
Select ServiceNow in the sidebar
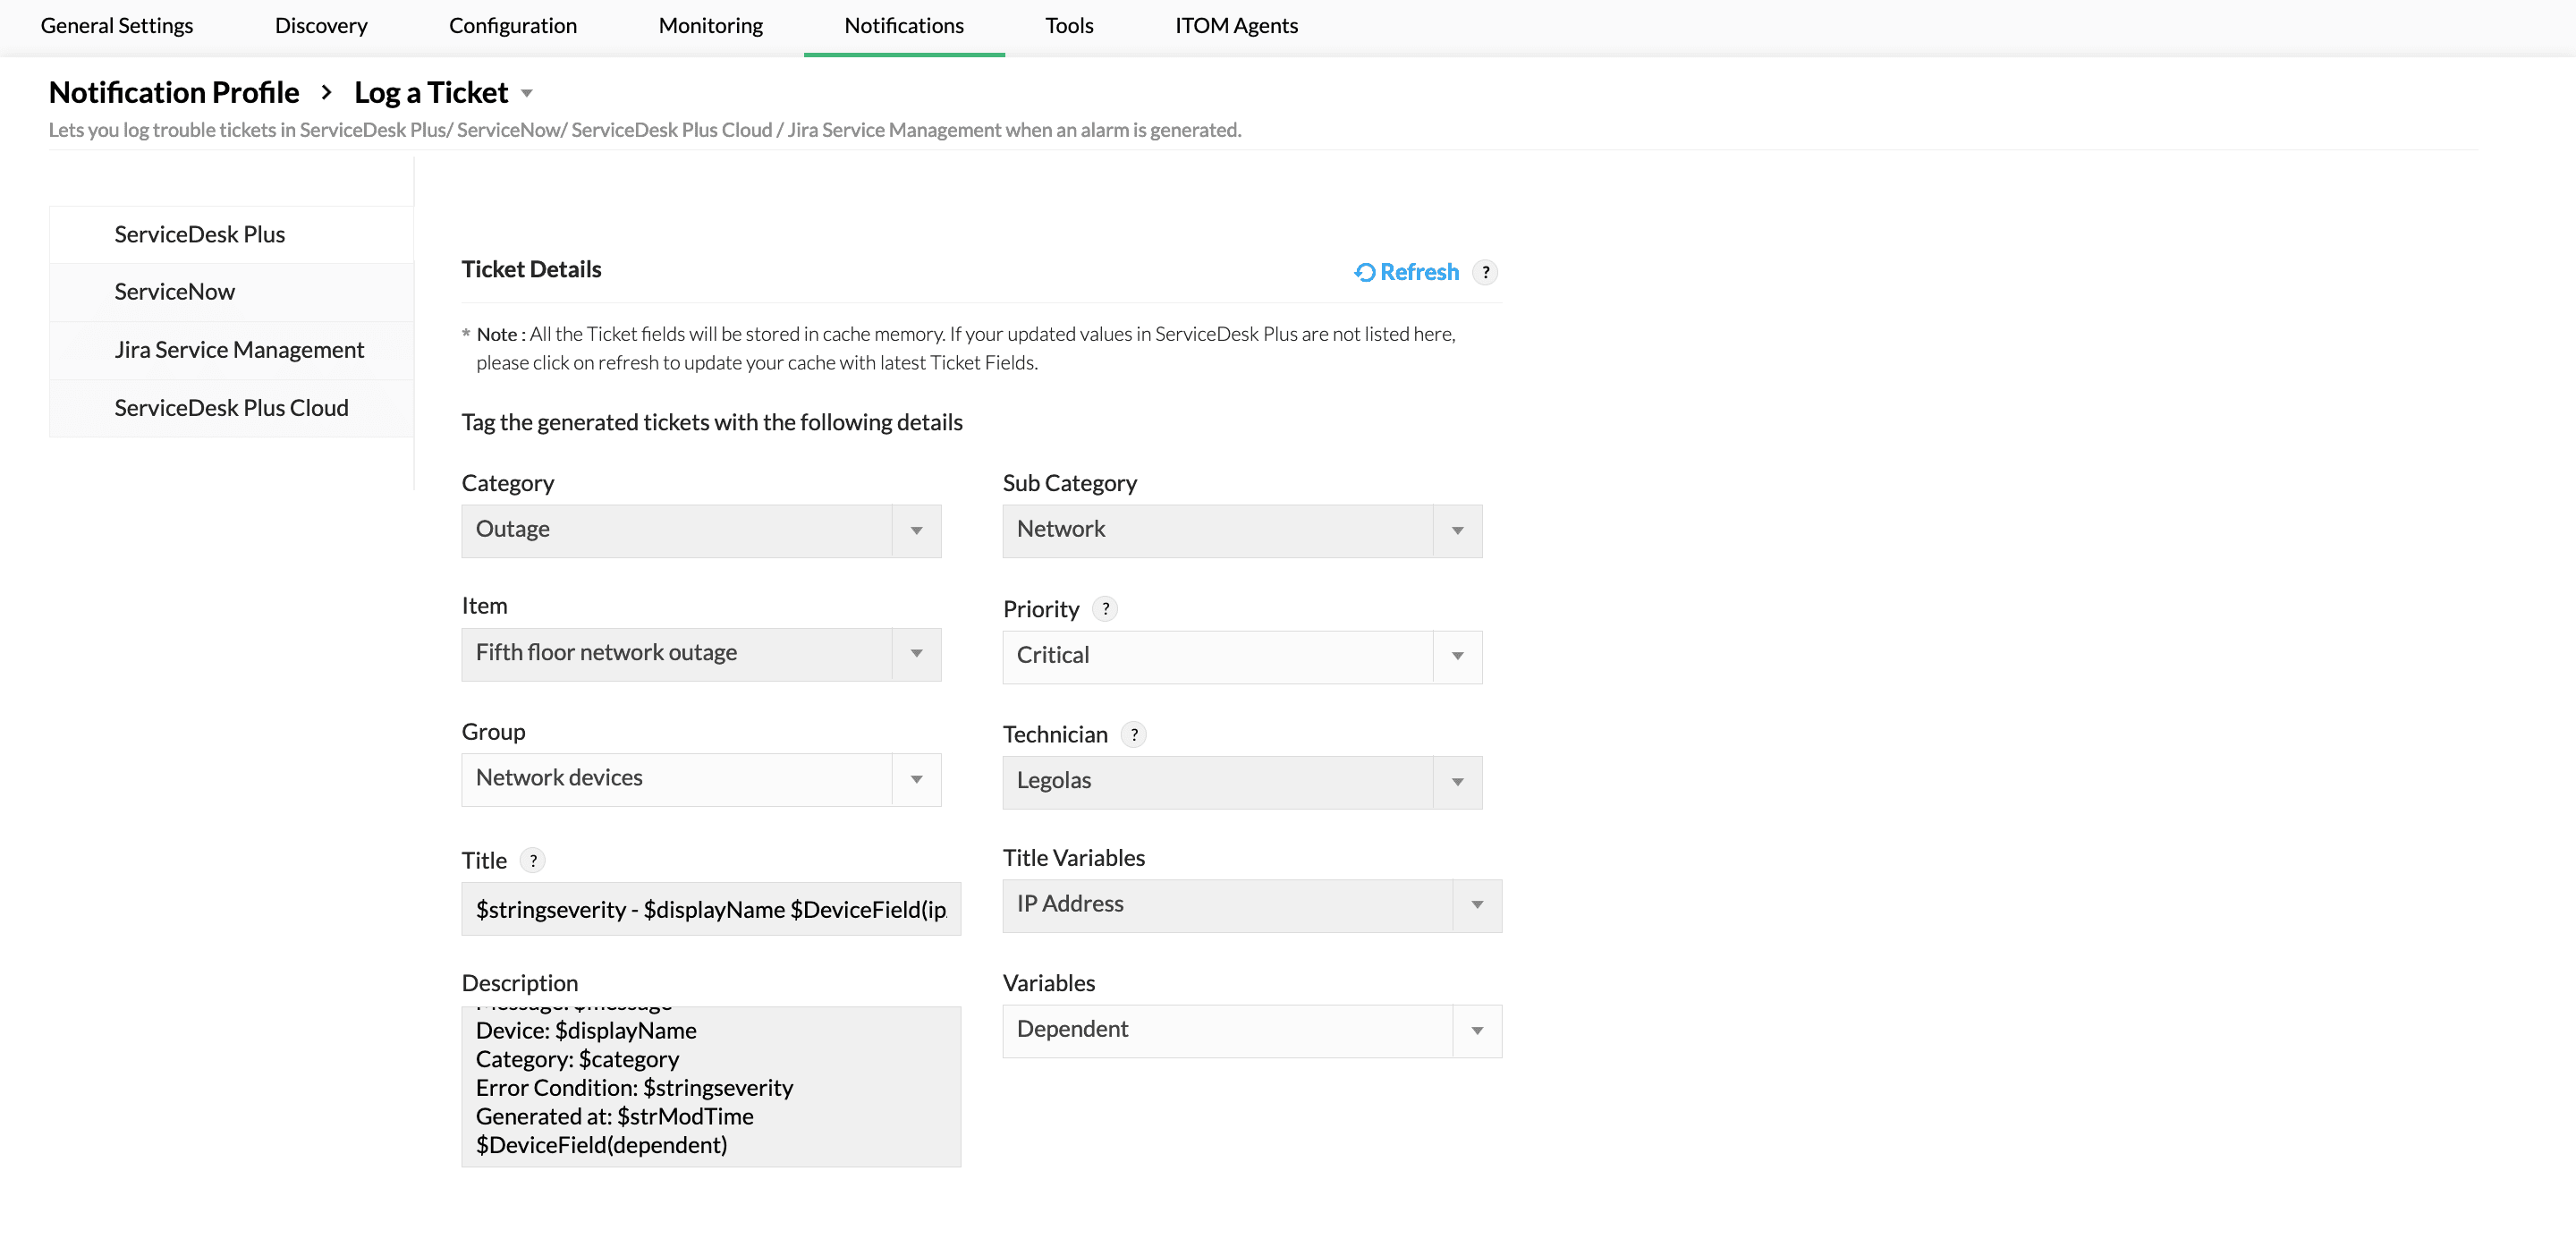174,291
